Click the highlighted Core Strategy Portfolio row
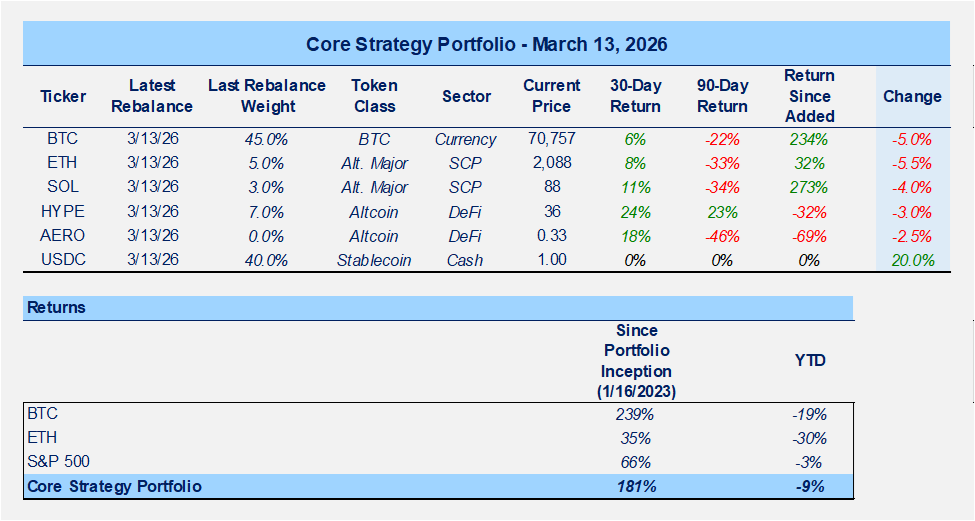The height and width of the screenshot is (521, 975). pyautogui.click(x=438, y=486)
